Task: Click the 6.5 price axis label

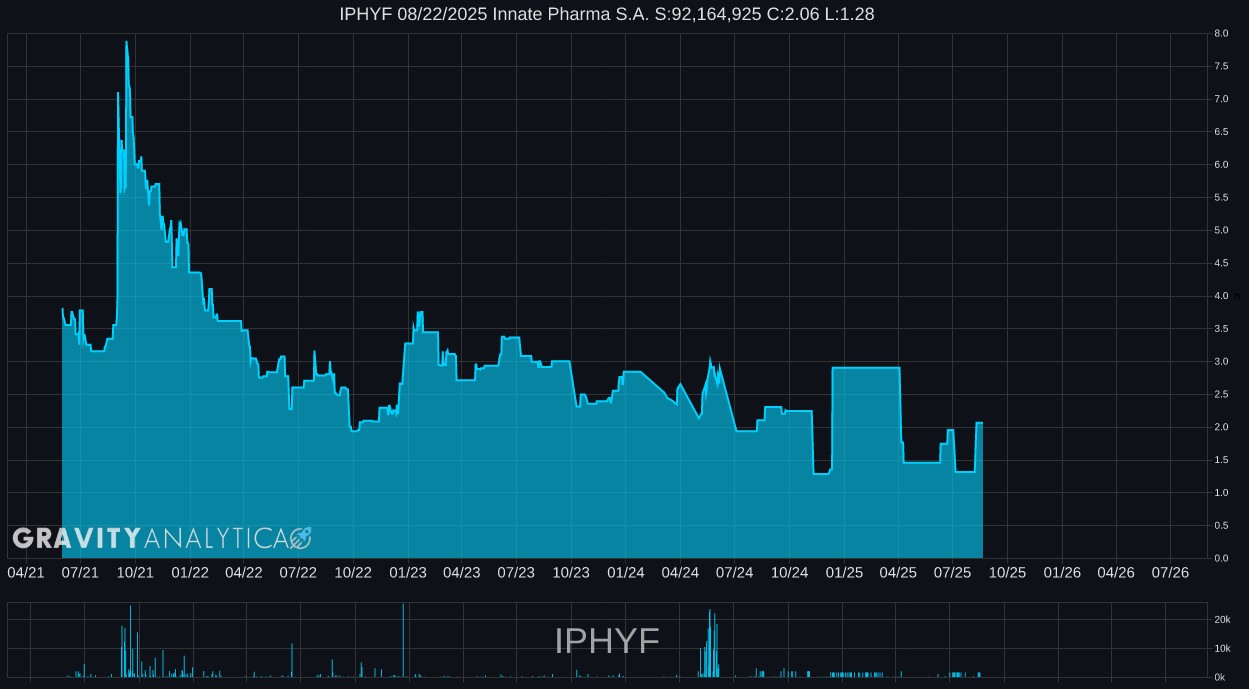Action: click(x=1221, y=132)
